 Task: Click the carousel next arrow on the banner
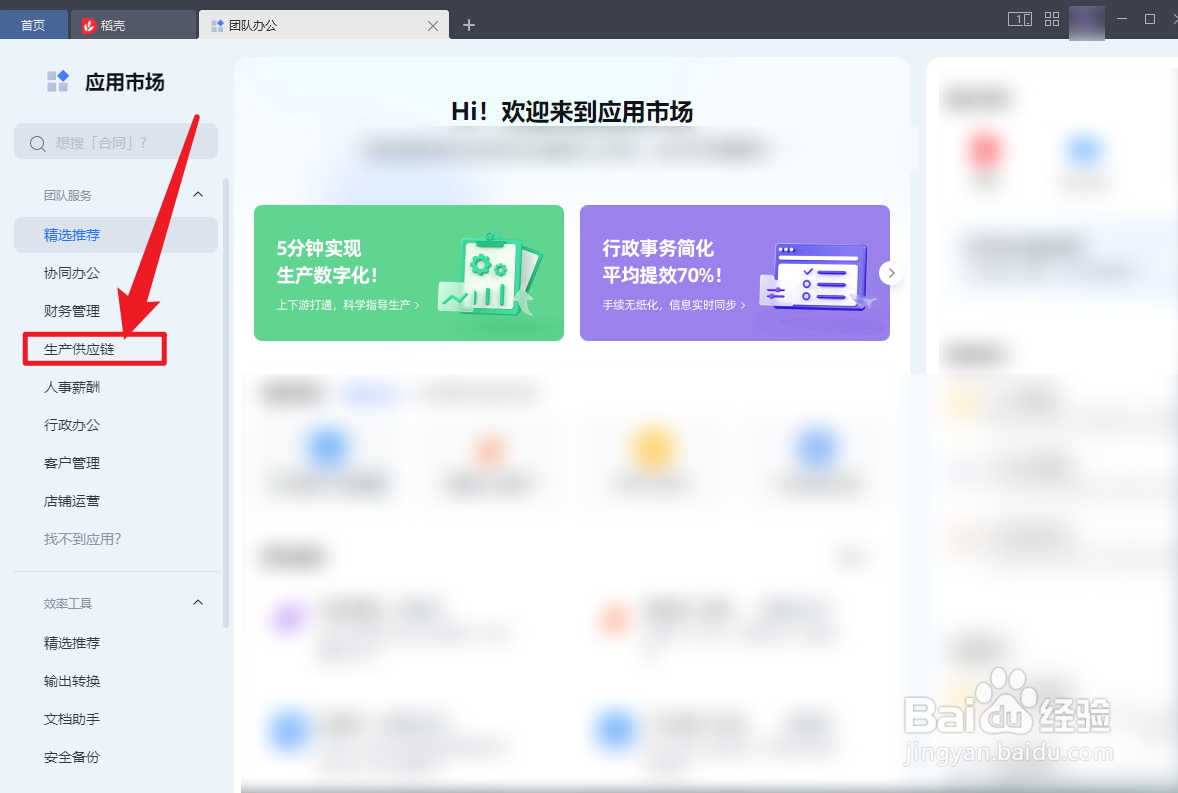(890, 272)
